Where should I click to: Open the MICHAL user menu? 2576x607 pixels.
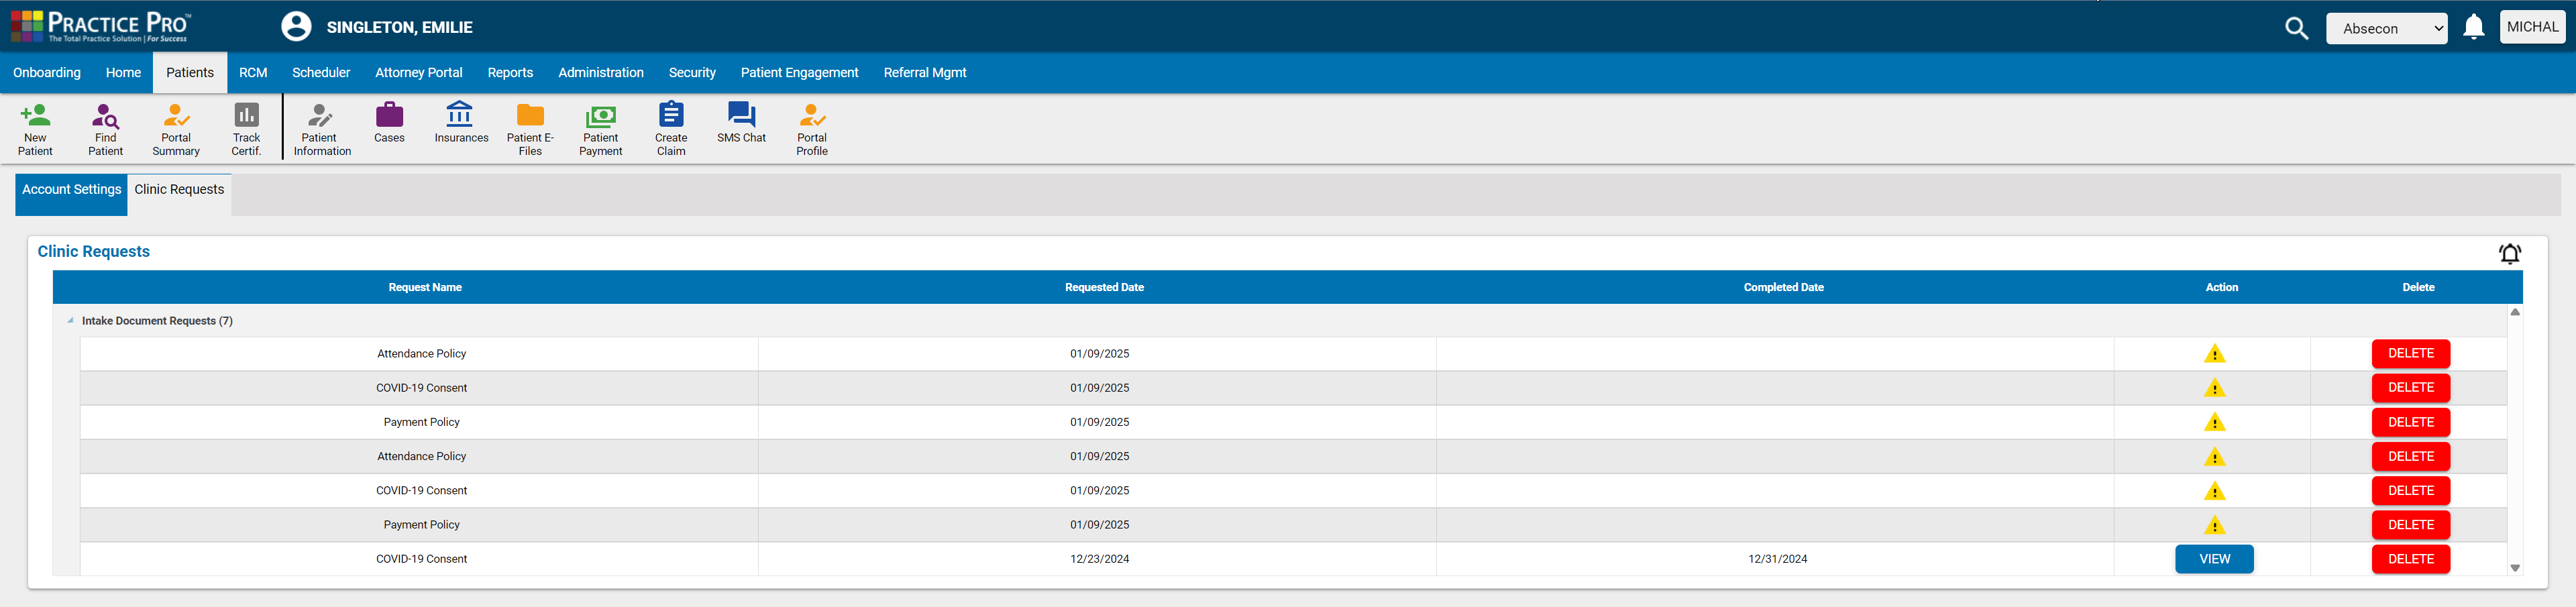[2532, 27]
